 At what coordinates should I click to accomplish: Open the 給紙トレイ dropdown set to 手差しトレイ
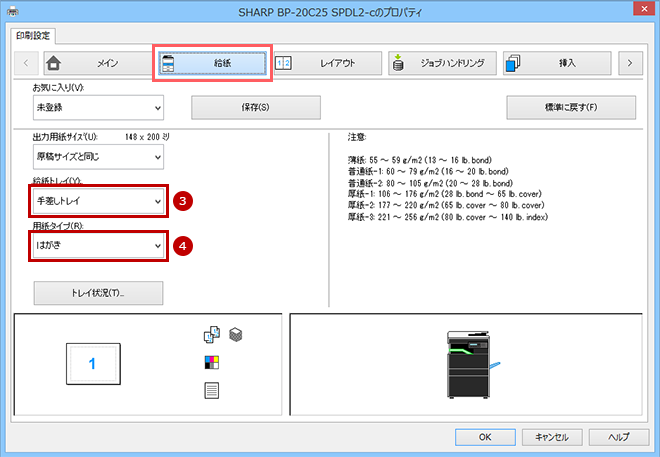click(x=98, y=201)
